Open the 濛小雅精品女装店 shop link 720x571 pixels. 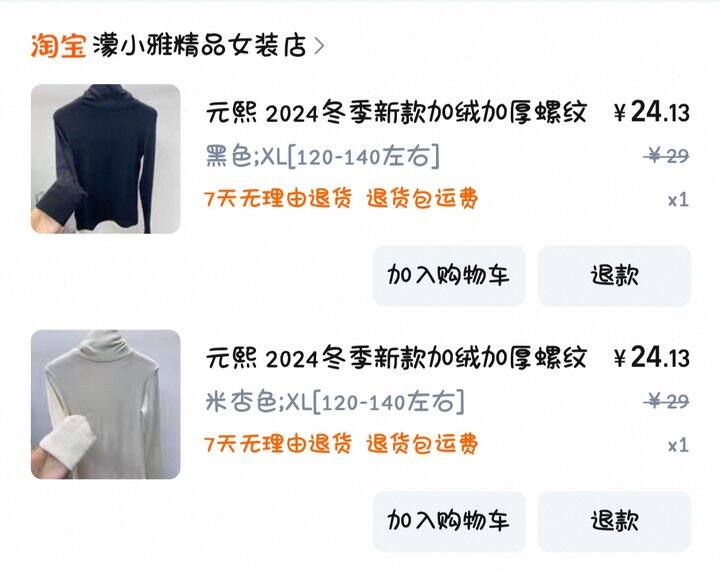[x=200, y=46]
